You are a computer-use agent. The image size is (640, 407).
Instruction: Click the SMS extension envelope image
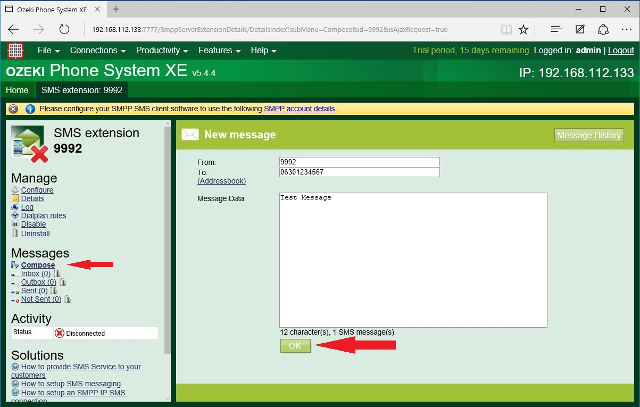pyautogui.click(x=29, y=144)
